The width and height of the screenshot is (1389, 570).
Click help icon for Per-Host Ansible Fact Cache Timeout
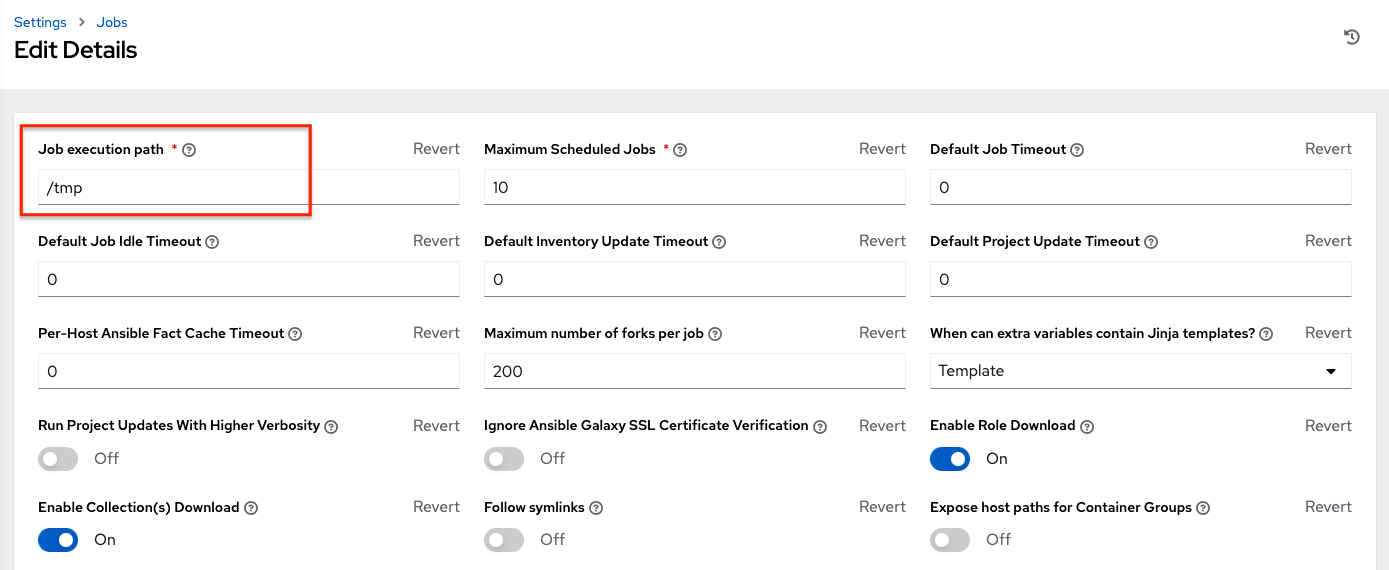pyautogui.click(x=295, y=334)
